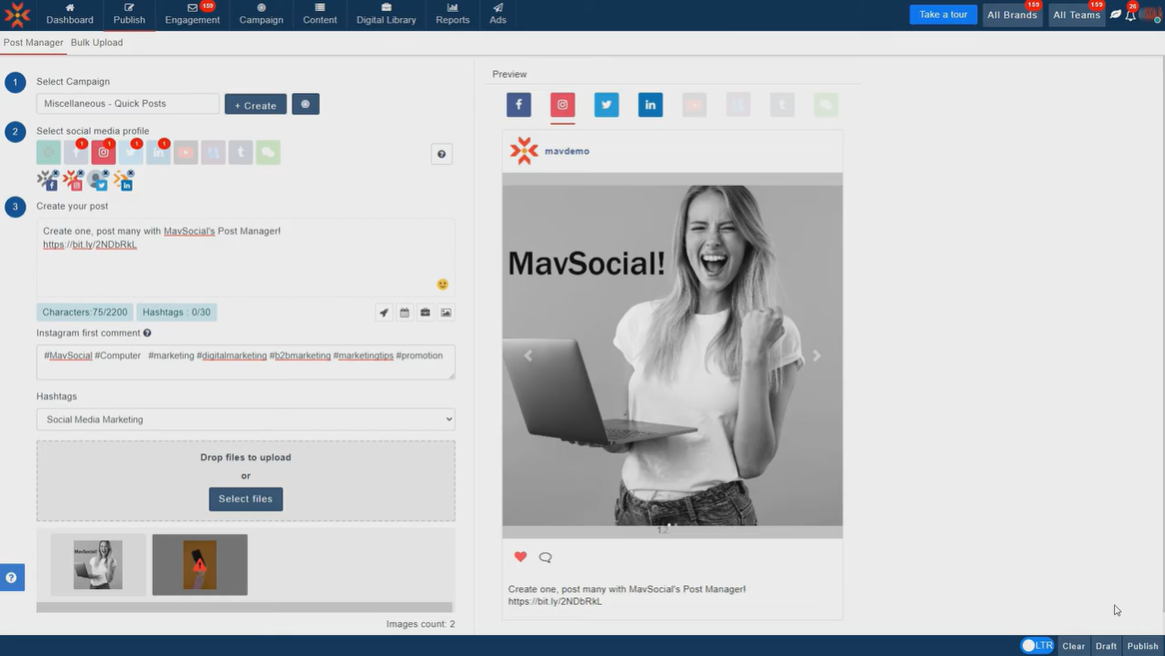Screen dimensions: 1165x656
Task: Like the post with the heart icon
Action: [520, 557]
